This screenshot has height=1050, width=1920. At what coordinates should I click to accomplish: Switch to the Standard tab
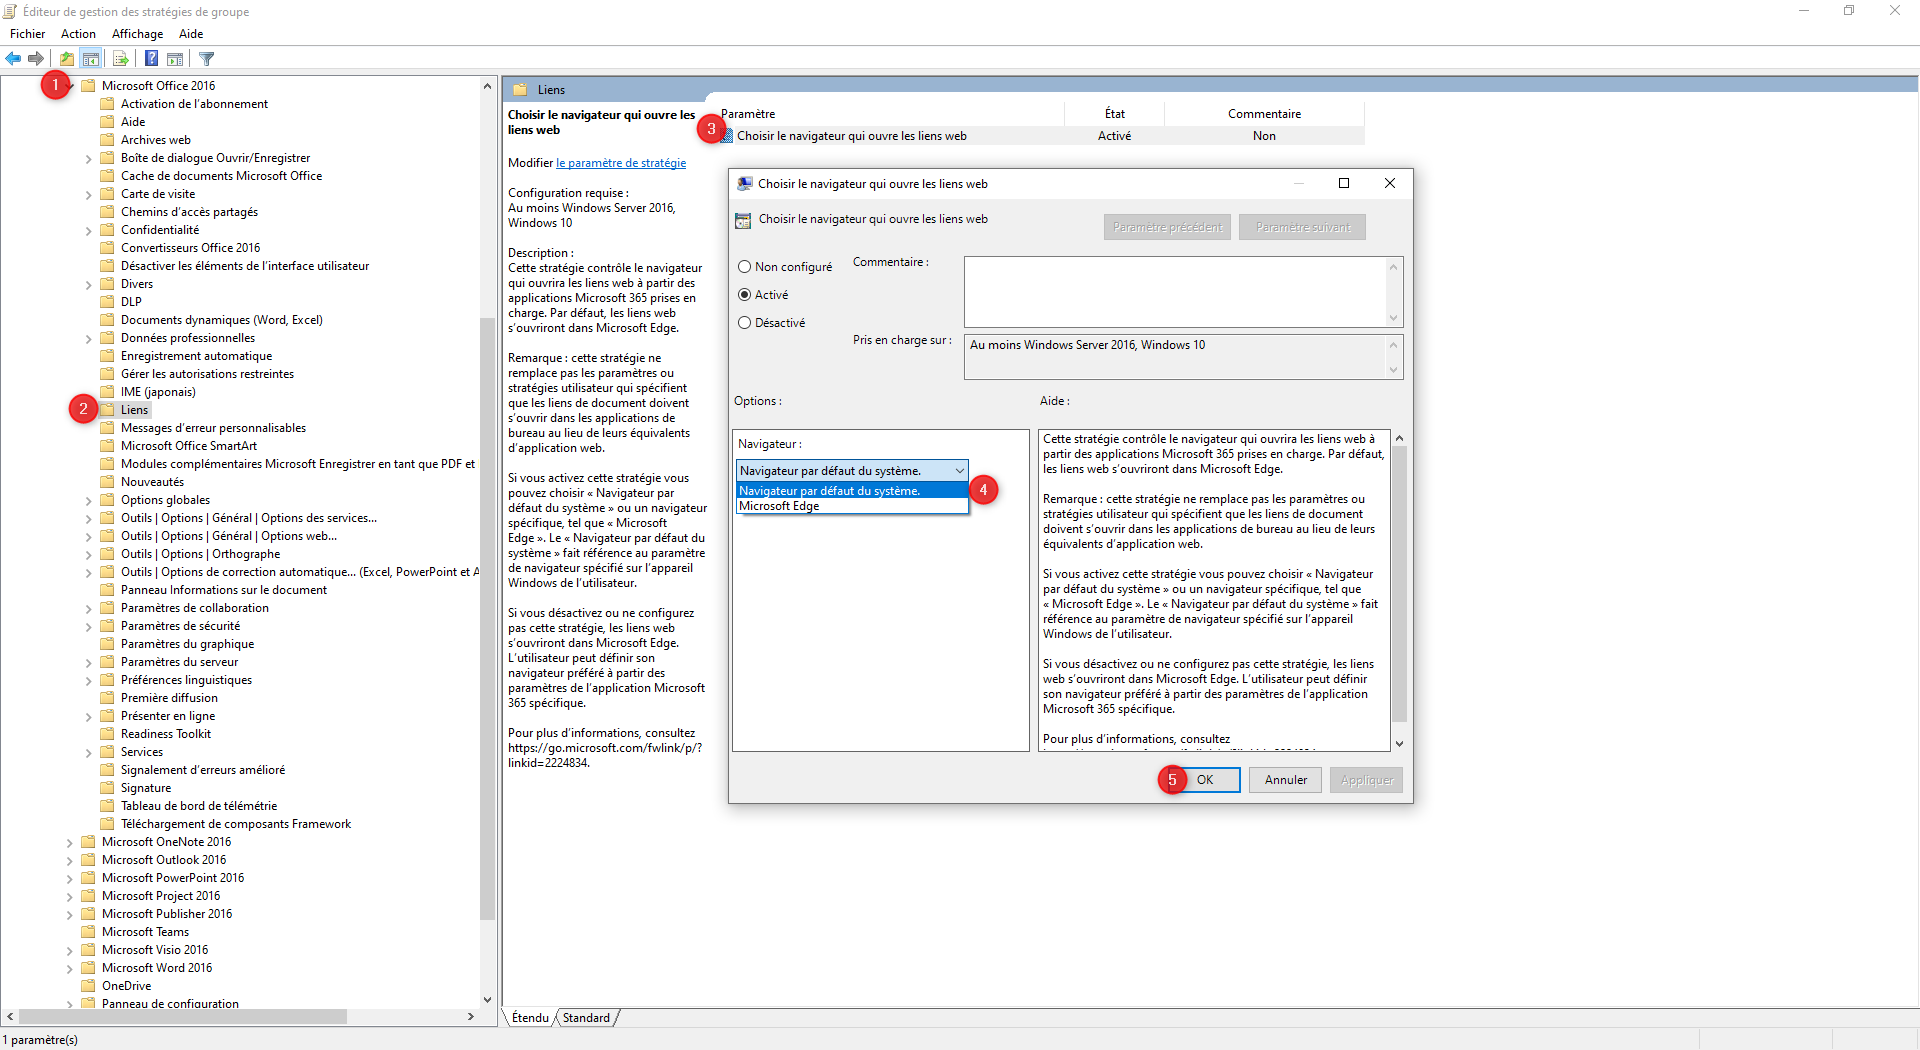pyautogui.click(x=586, y=1018)
